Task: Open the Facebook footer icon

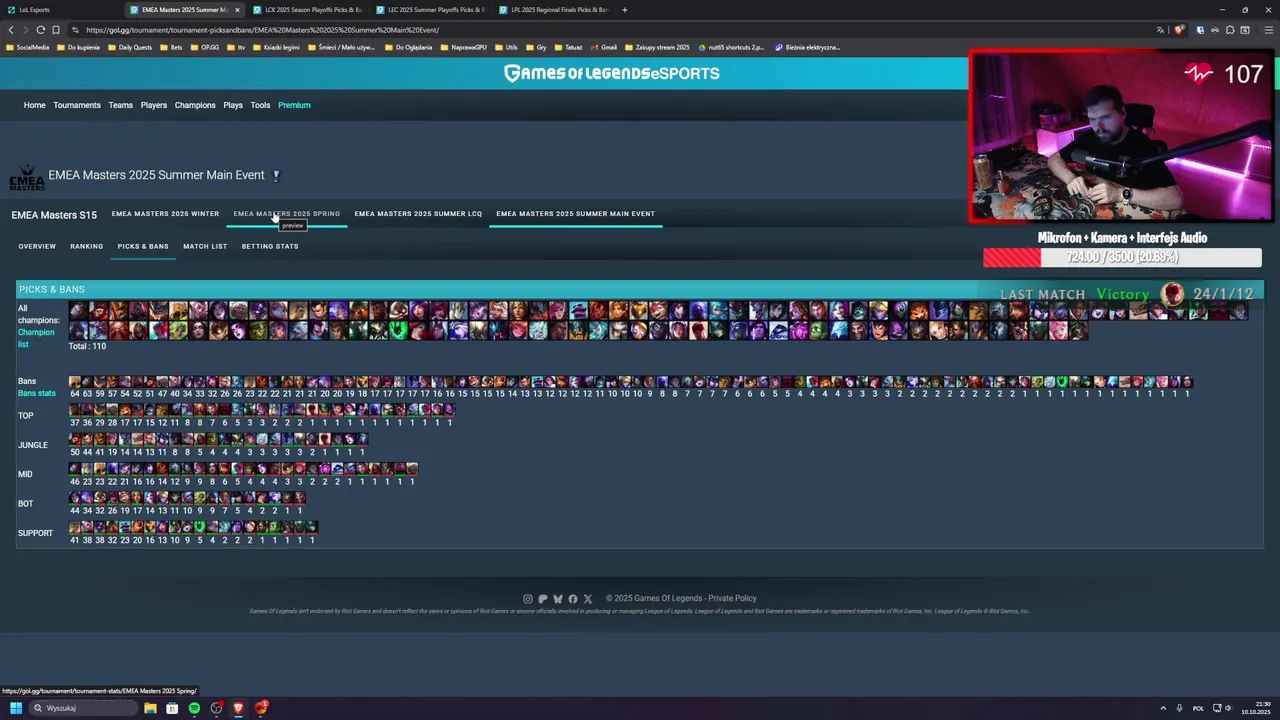Action: 573,599
